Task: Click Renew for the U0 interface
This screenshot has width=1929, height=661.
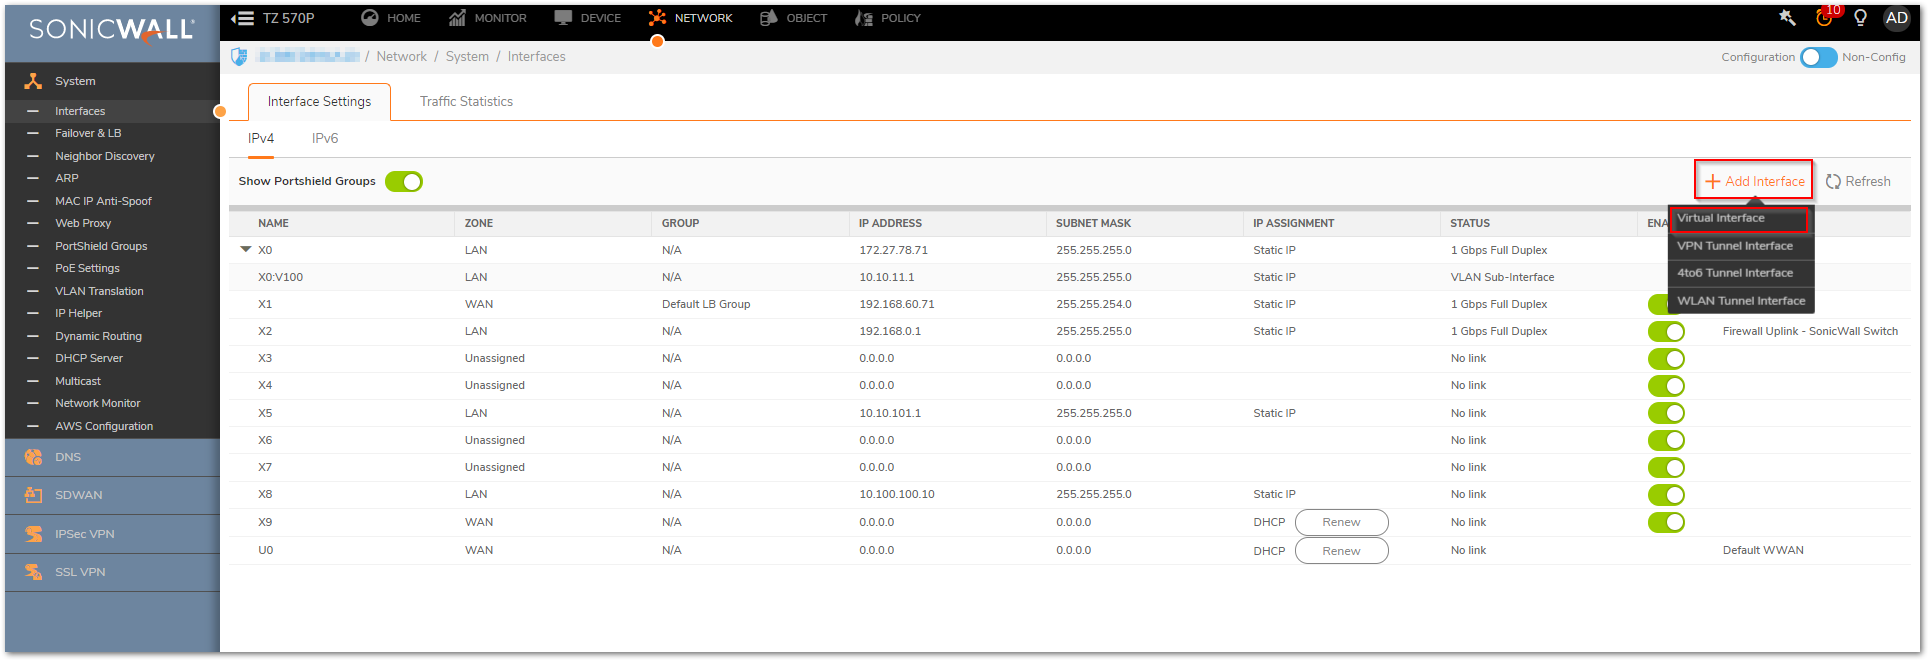Action: (x=1341, y=550)
